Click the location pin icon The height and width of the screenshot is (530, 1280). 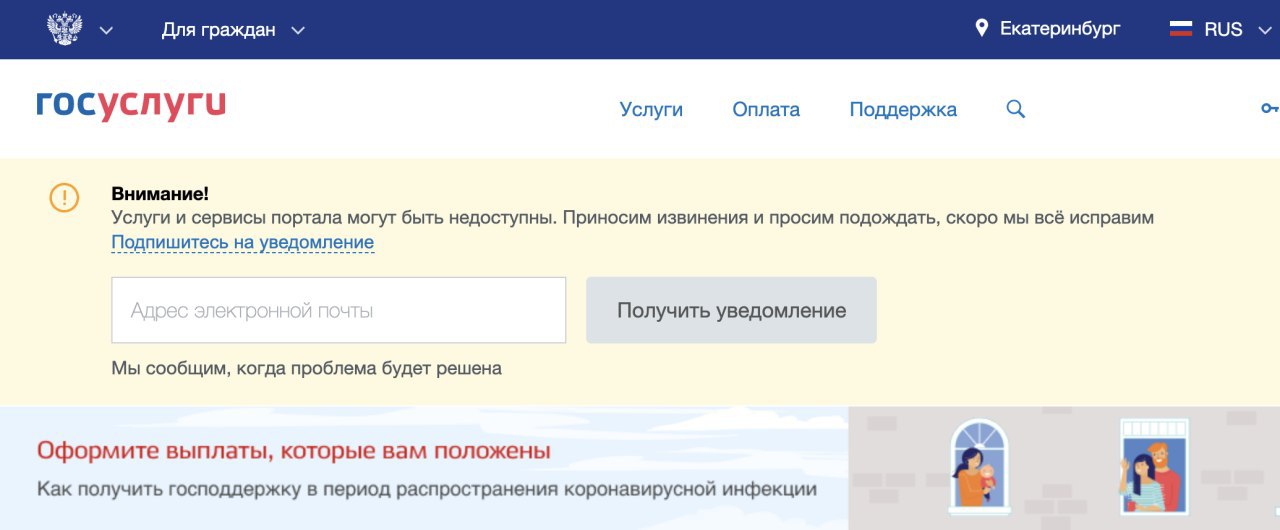coord(982,28)
